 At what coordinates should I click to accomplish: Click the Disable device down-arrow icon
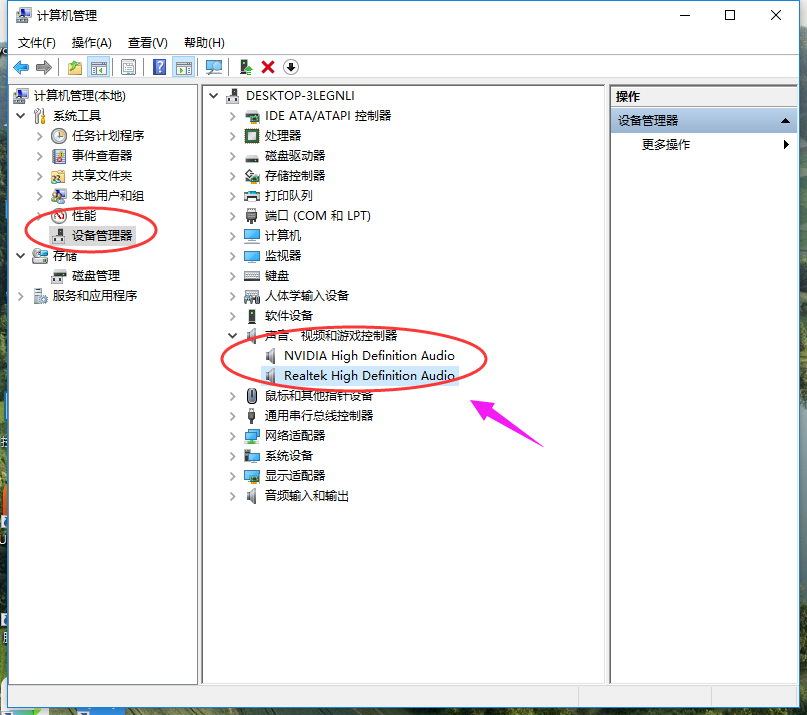(290, 66)
